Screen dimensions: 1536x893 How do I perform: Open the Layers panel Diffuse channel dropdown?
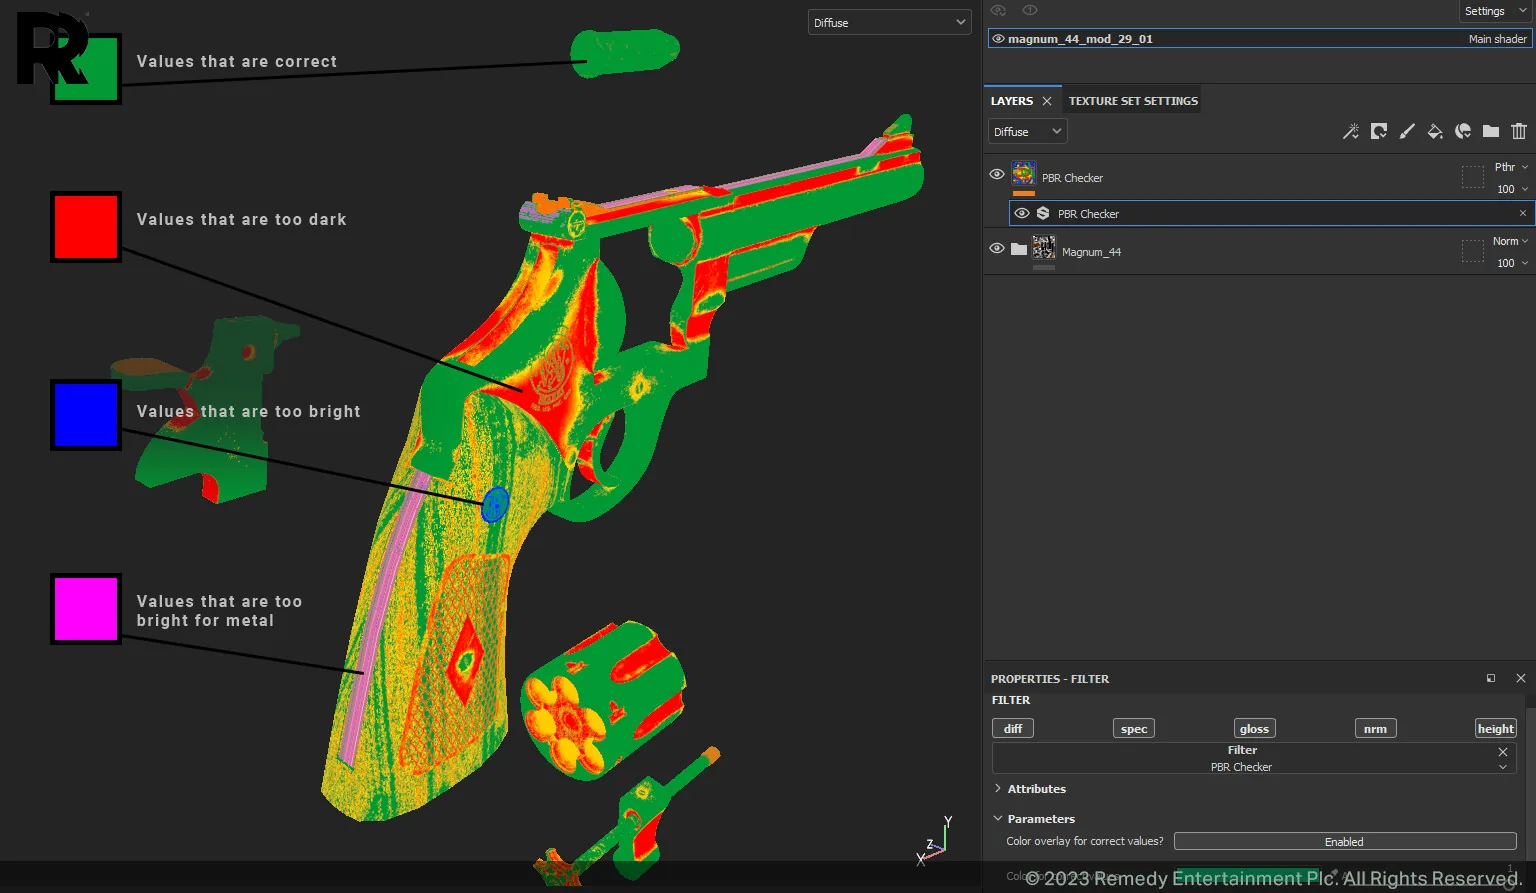pyautogui.click(x=1028, y=131)
